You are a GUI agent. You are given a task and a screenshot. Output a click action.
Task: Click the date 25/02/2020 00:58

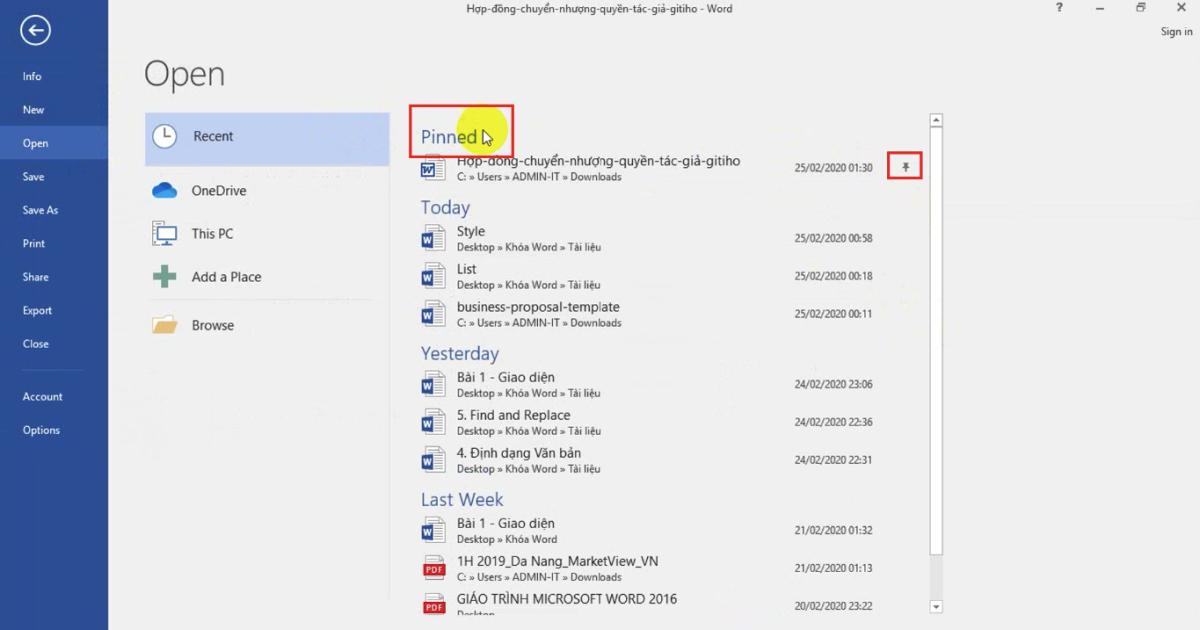click(834, 238)
